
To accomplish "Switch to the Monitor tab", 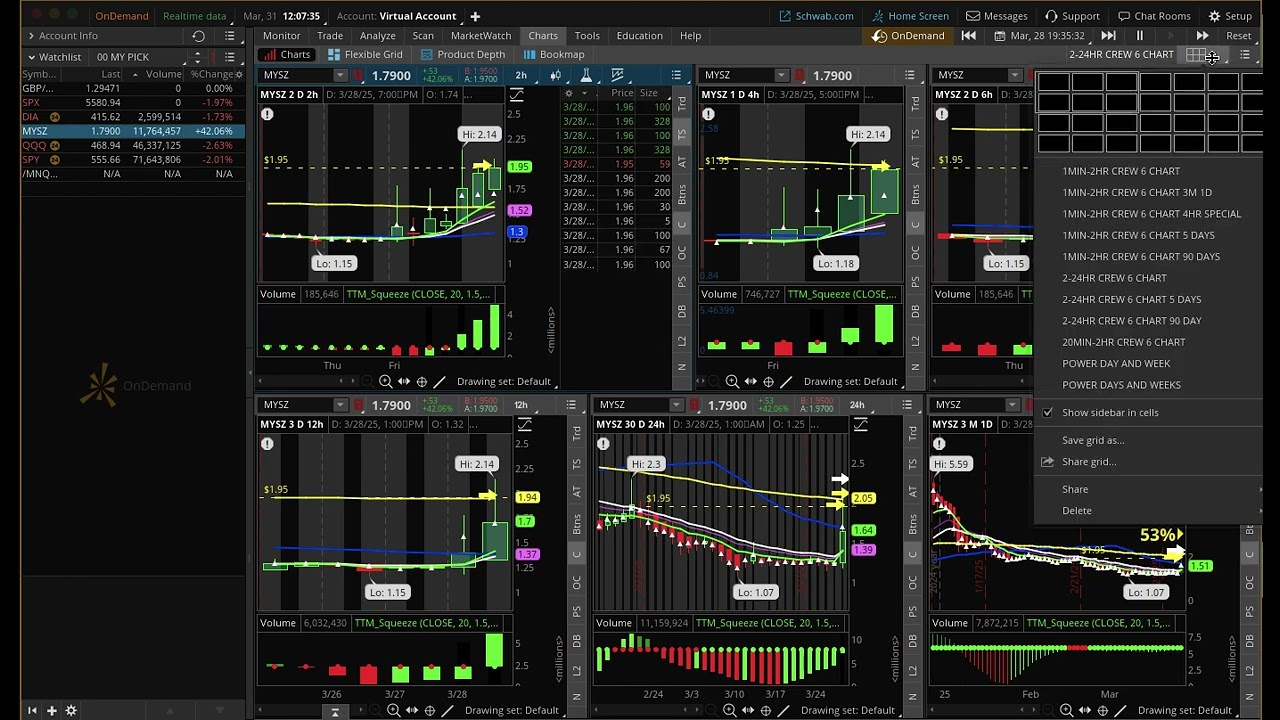I will pyautogui.click(x=281, y=36).
